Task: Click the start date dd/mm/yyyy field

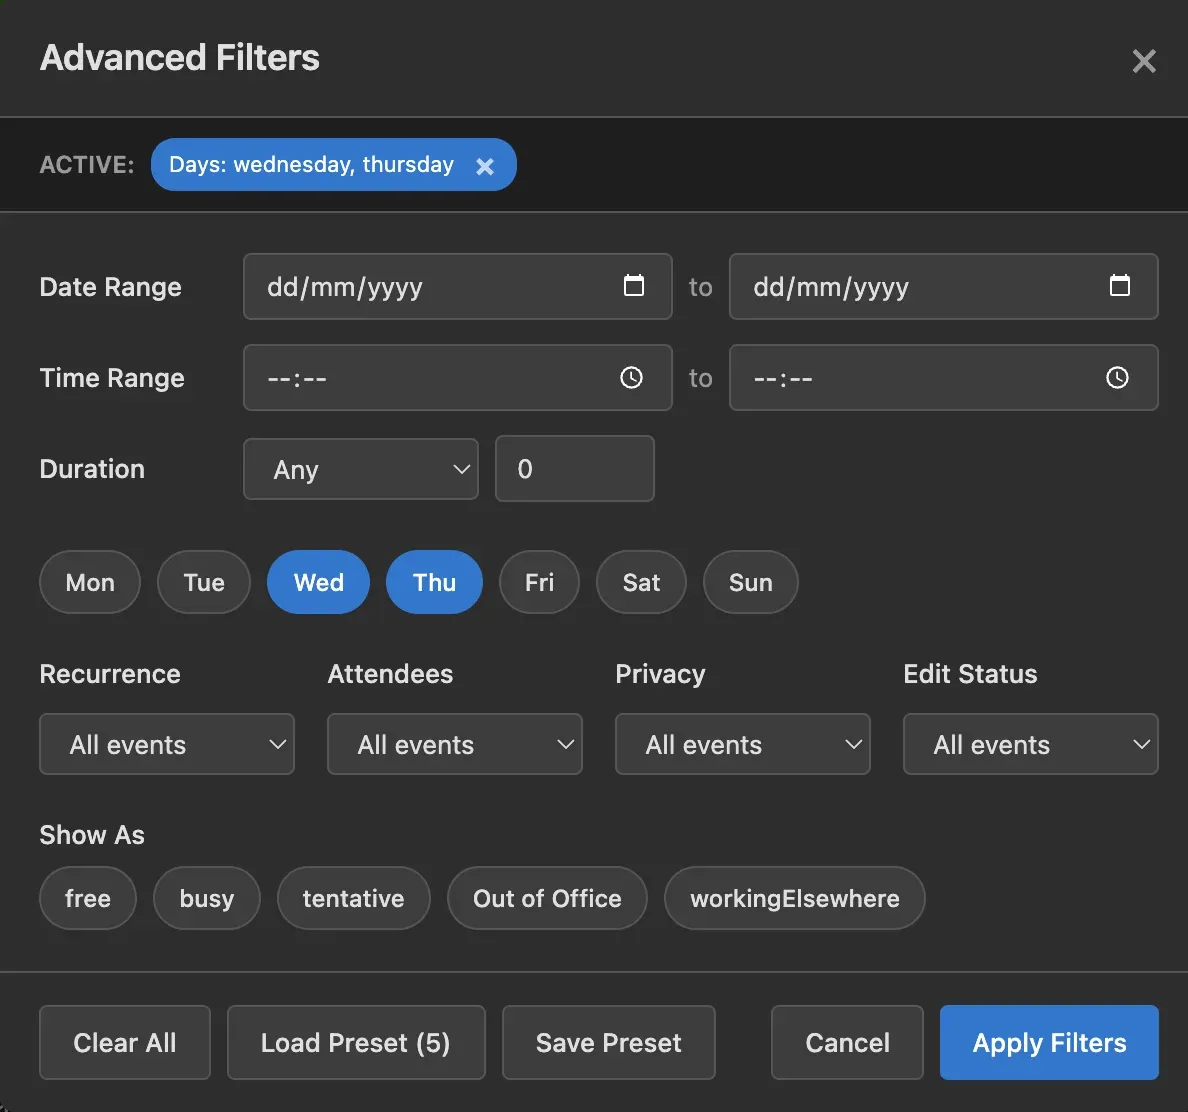Action: pos(458,286)
